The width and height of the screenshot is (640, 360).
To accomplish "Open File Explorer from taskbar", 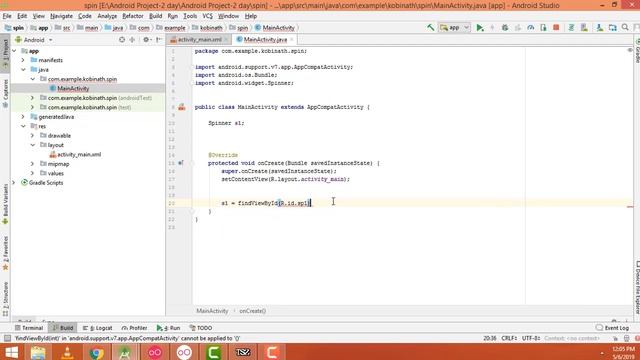I will pos(38,352).
